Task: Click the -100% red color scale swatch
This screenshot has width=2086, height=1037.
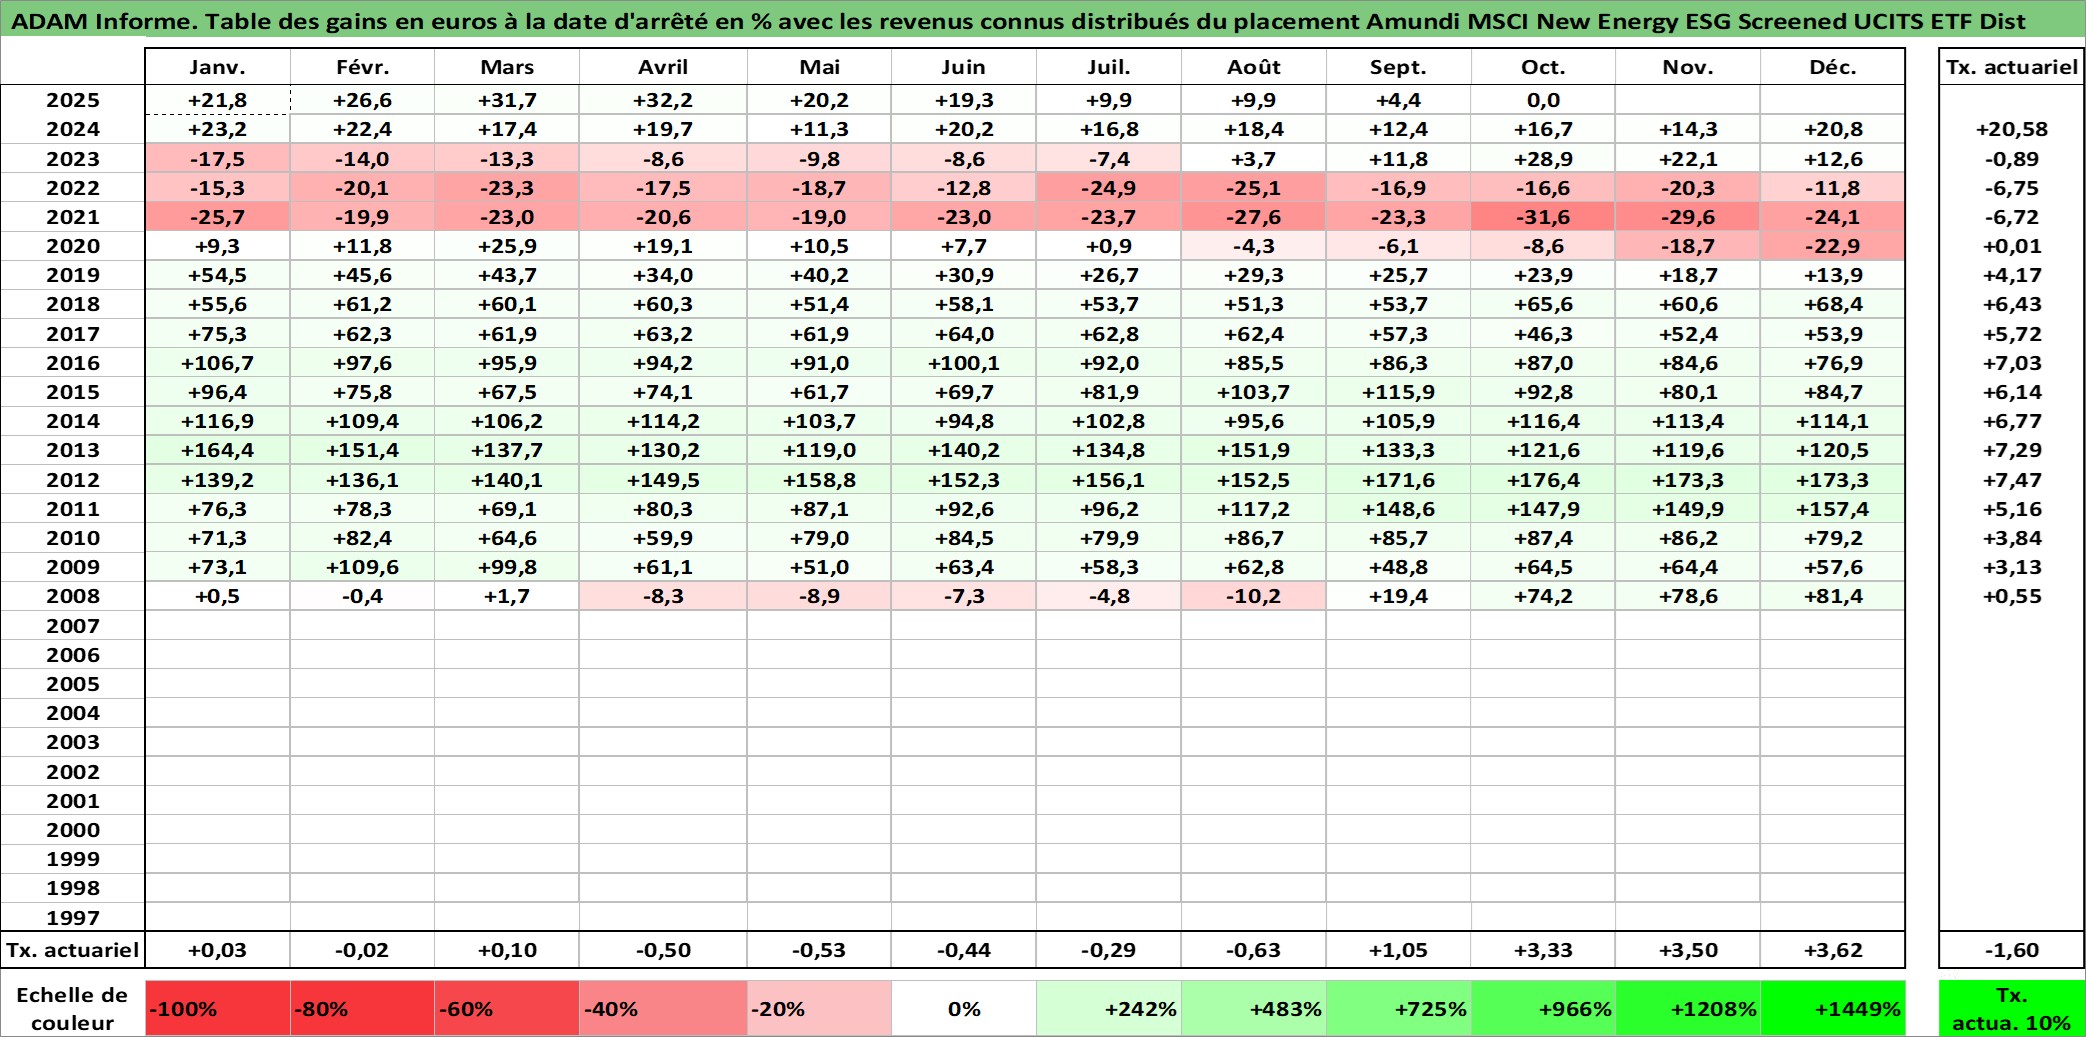Action: (x=217, y=1008)
